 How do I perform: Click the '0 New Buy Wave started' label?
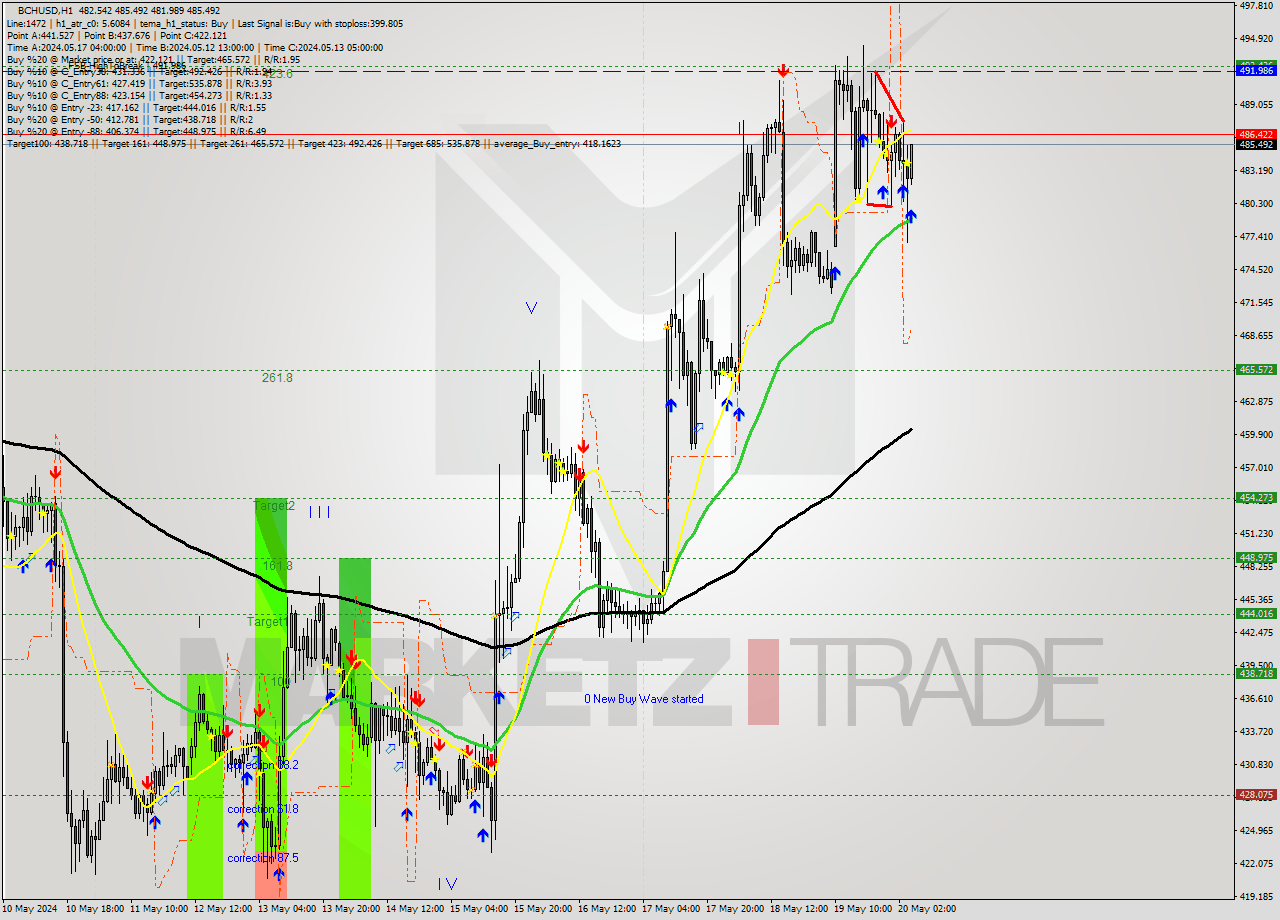(644, 699)
